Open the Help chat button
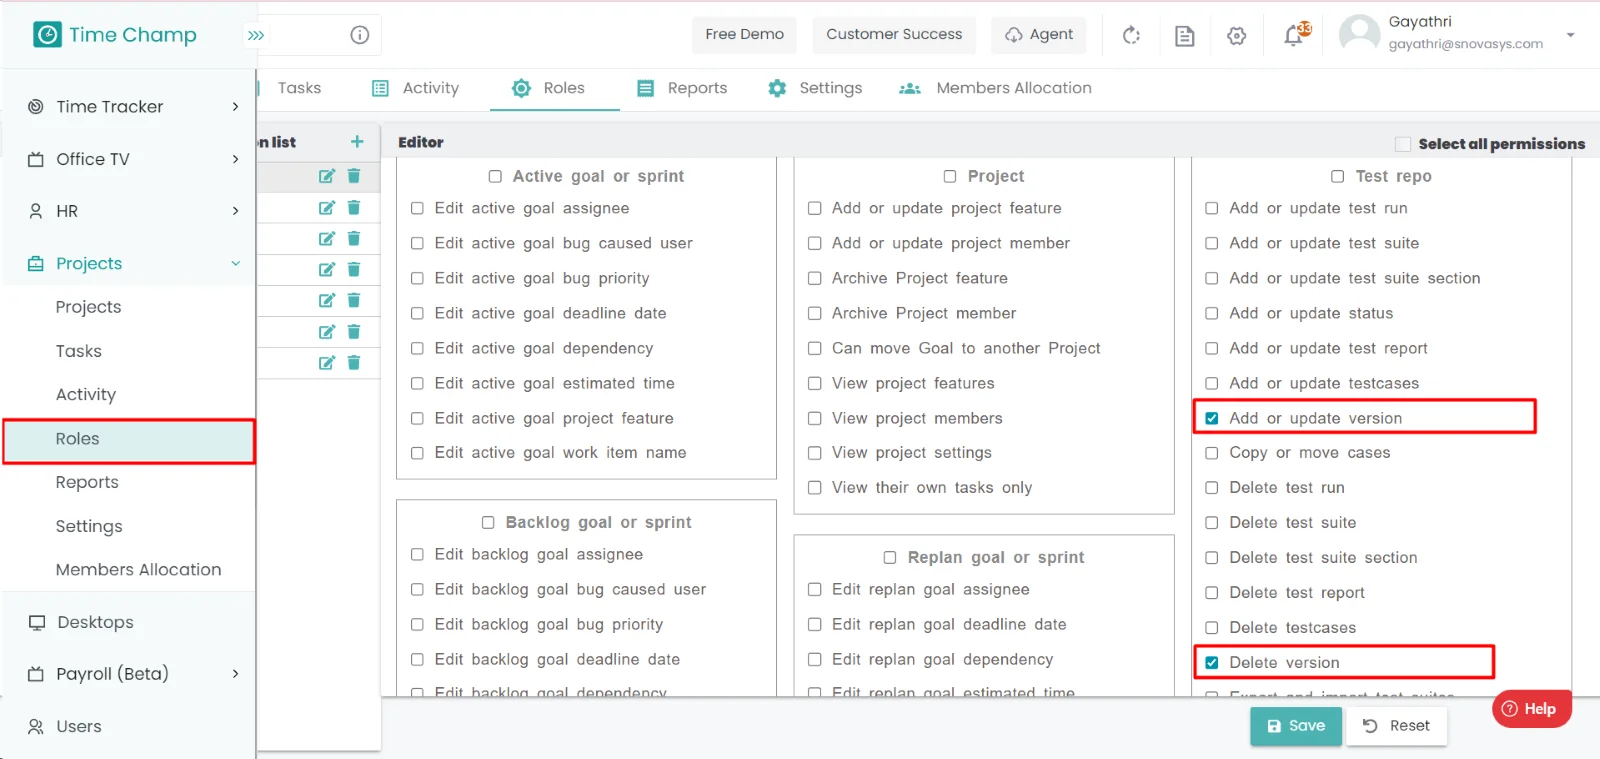 tap(1531, 709)
